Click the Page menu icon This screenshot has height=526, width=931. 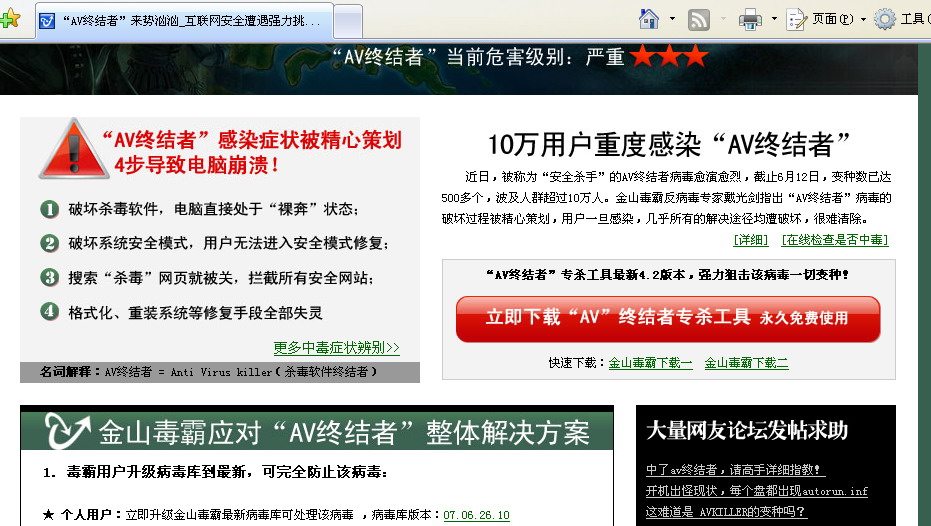[797, 18]
